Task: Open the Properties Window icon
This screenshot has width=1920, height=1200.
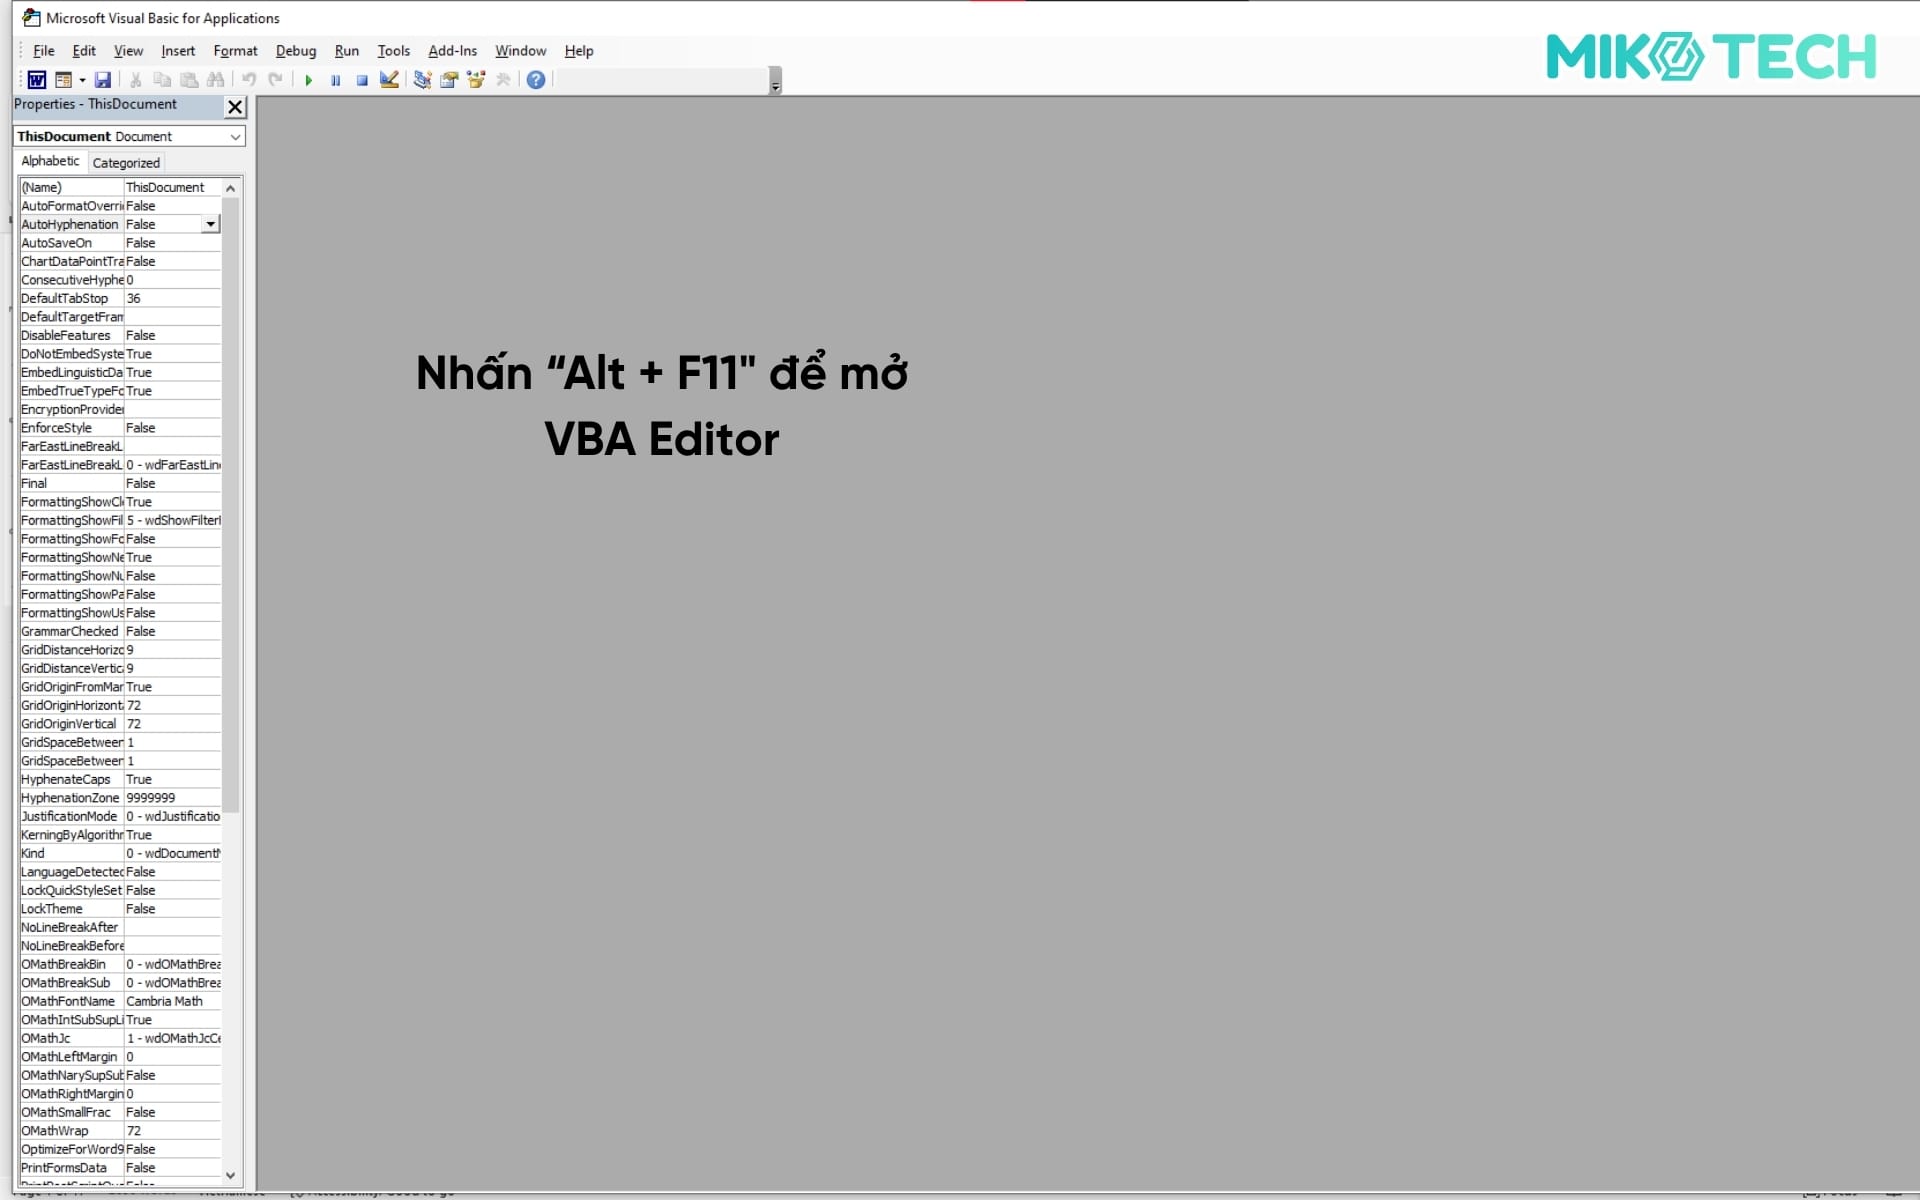Action: click(449, 80)
